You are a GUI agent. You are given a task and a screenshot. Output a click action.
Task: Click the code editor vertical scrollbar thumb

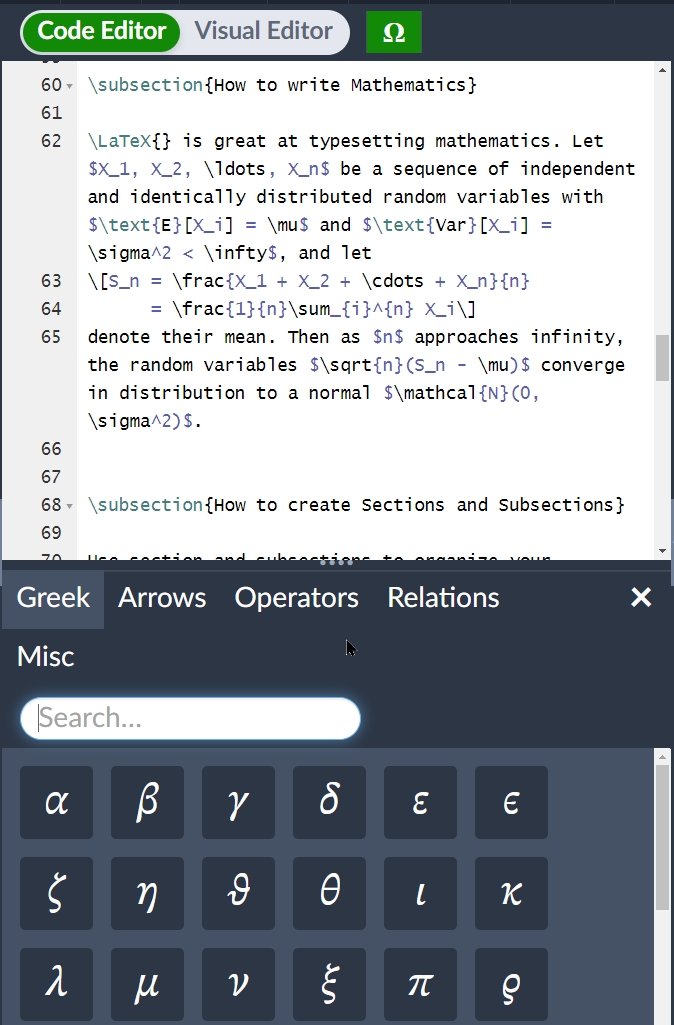click(x=662, y=358)
